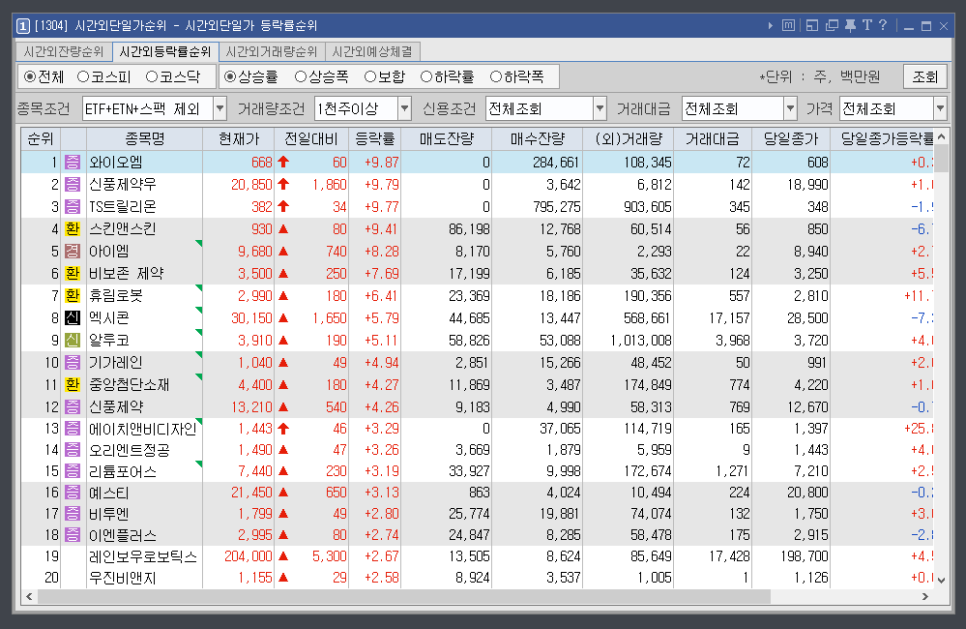Sort by the 매수잔량 column header
The height and width of the screenshot is (629, 966).
click(537, 139)
